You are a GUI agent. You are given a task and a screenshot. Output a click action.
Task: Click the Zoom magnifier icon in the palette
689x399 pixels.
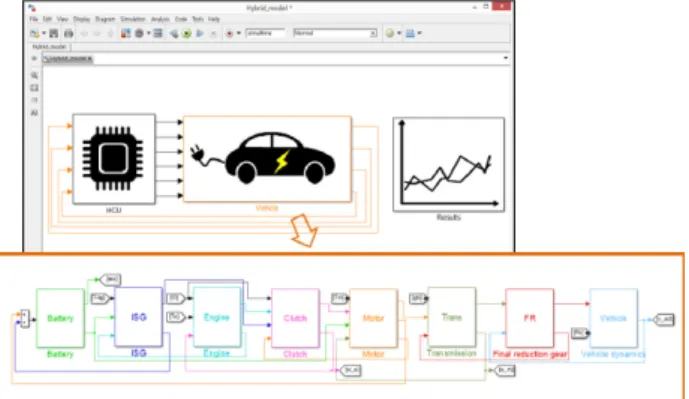[34, 76]
